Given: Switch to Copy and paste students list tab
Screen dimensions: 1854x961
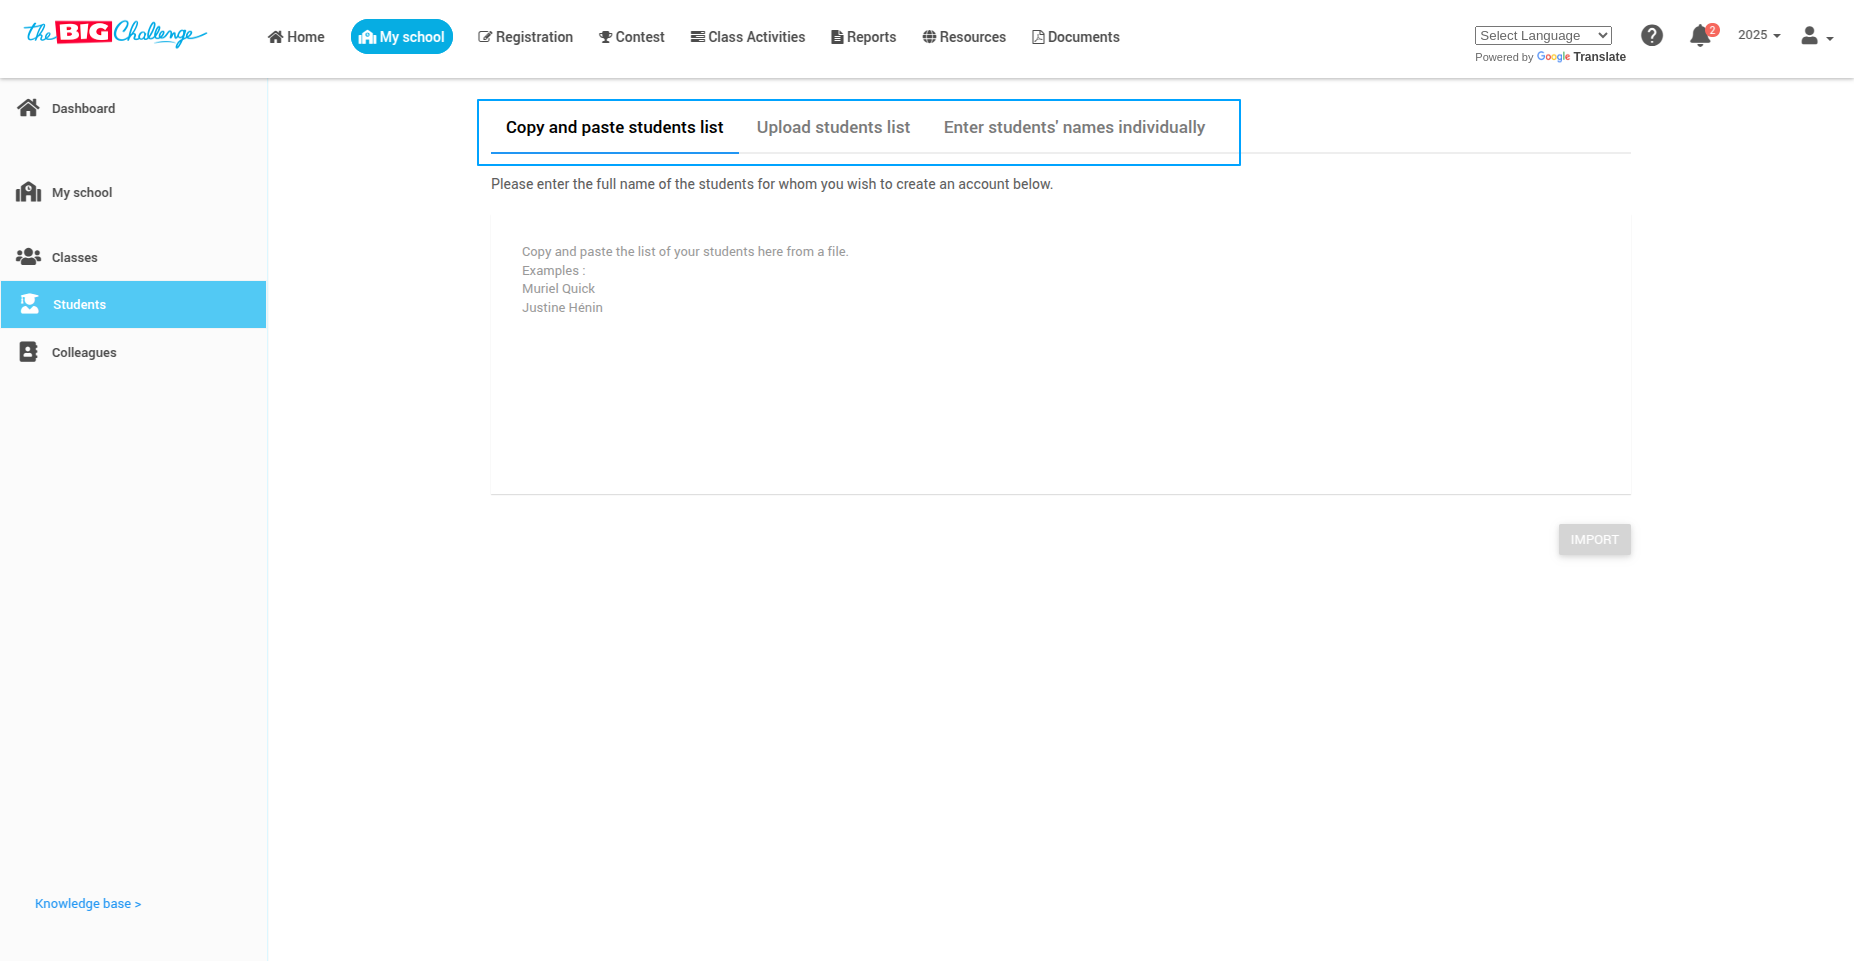Looking at the screenshot, I should point(614,128).
